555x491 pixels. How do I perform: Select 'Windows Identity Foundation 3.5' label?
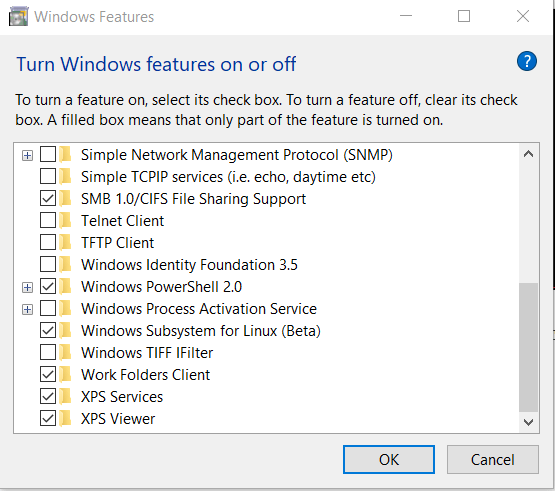pos(189,265)
